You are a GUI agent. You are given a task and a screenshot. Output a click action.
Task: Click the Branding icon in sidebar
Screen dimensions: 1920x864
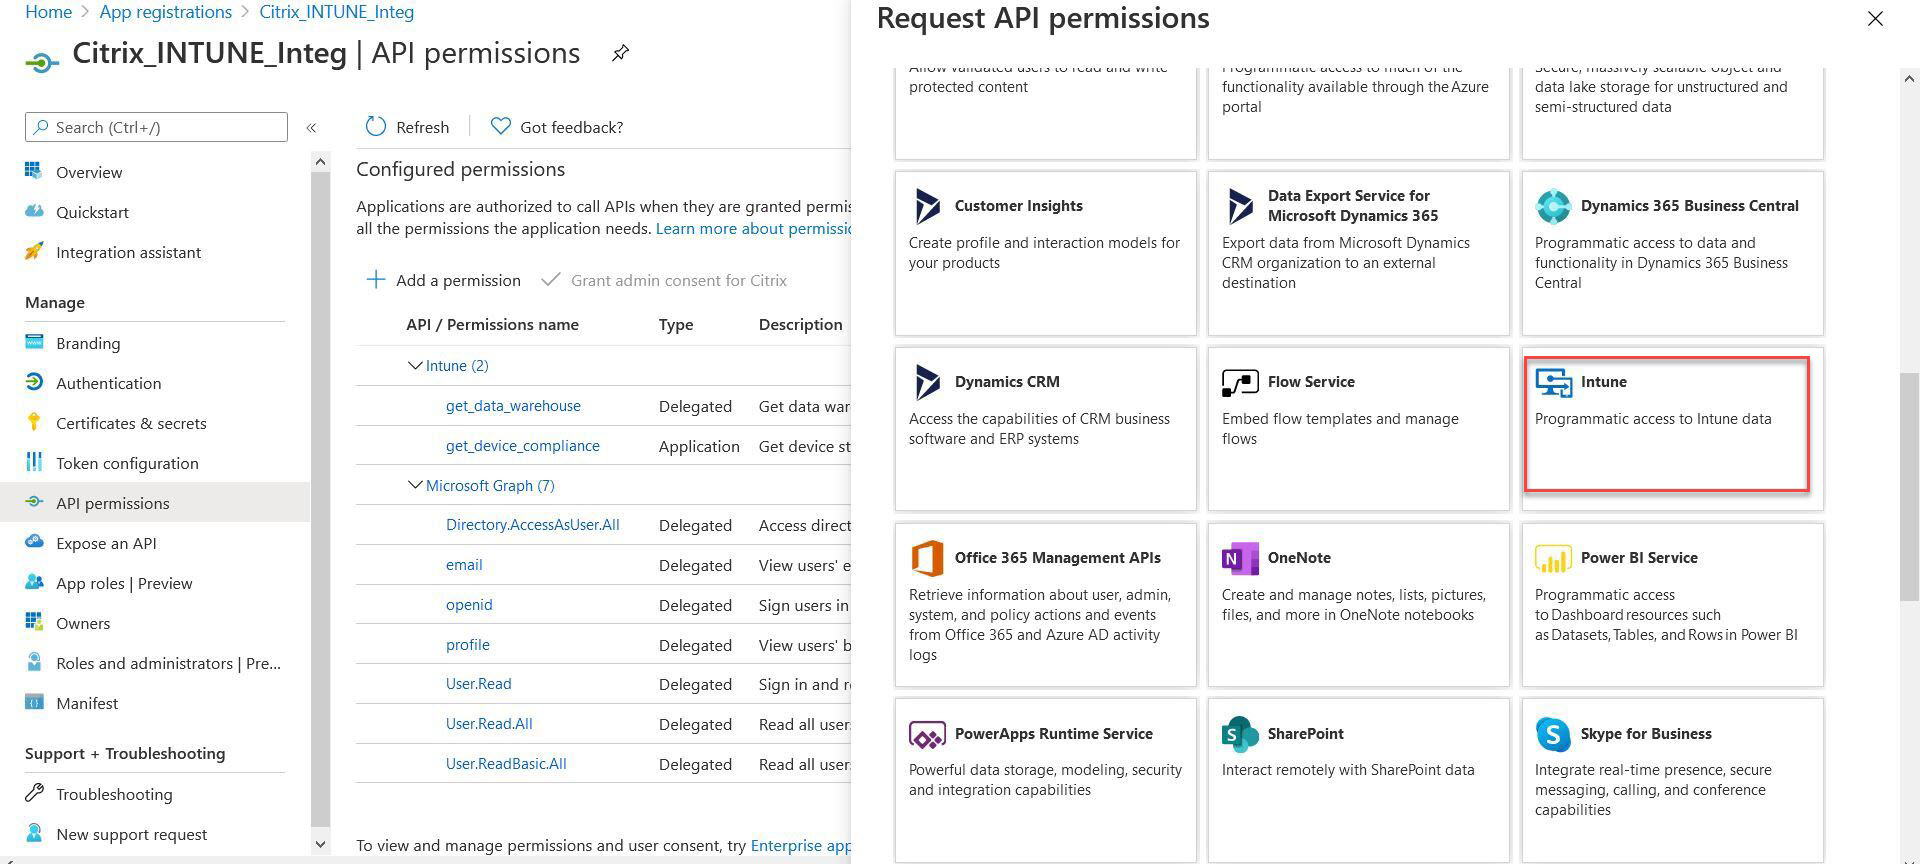tap(34, 342)
